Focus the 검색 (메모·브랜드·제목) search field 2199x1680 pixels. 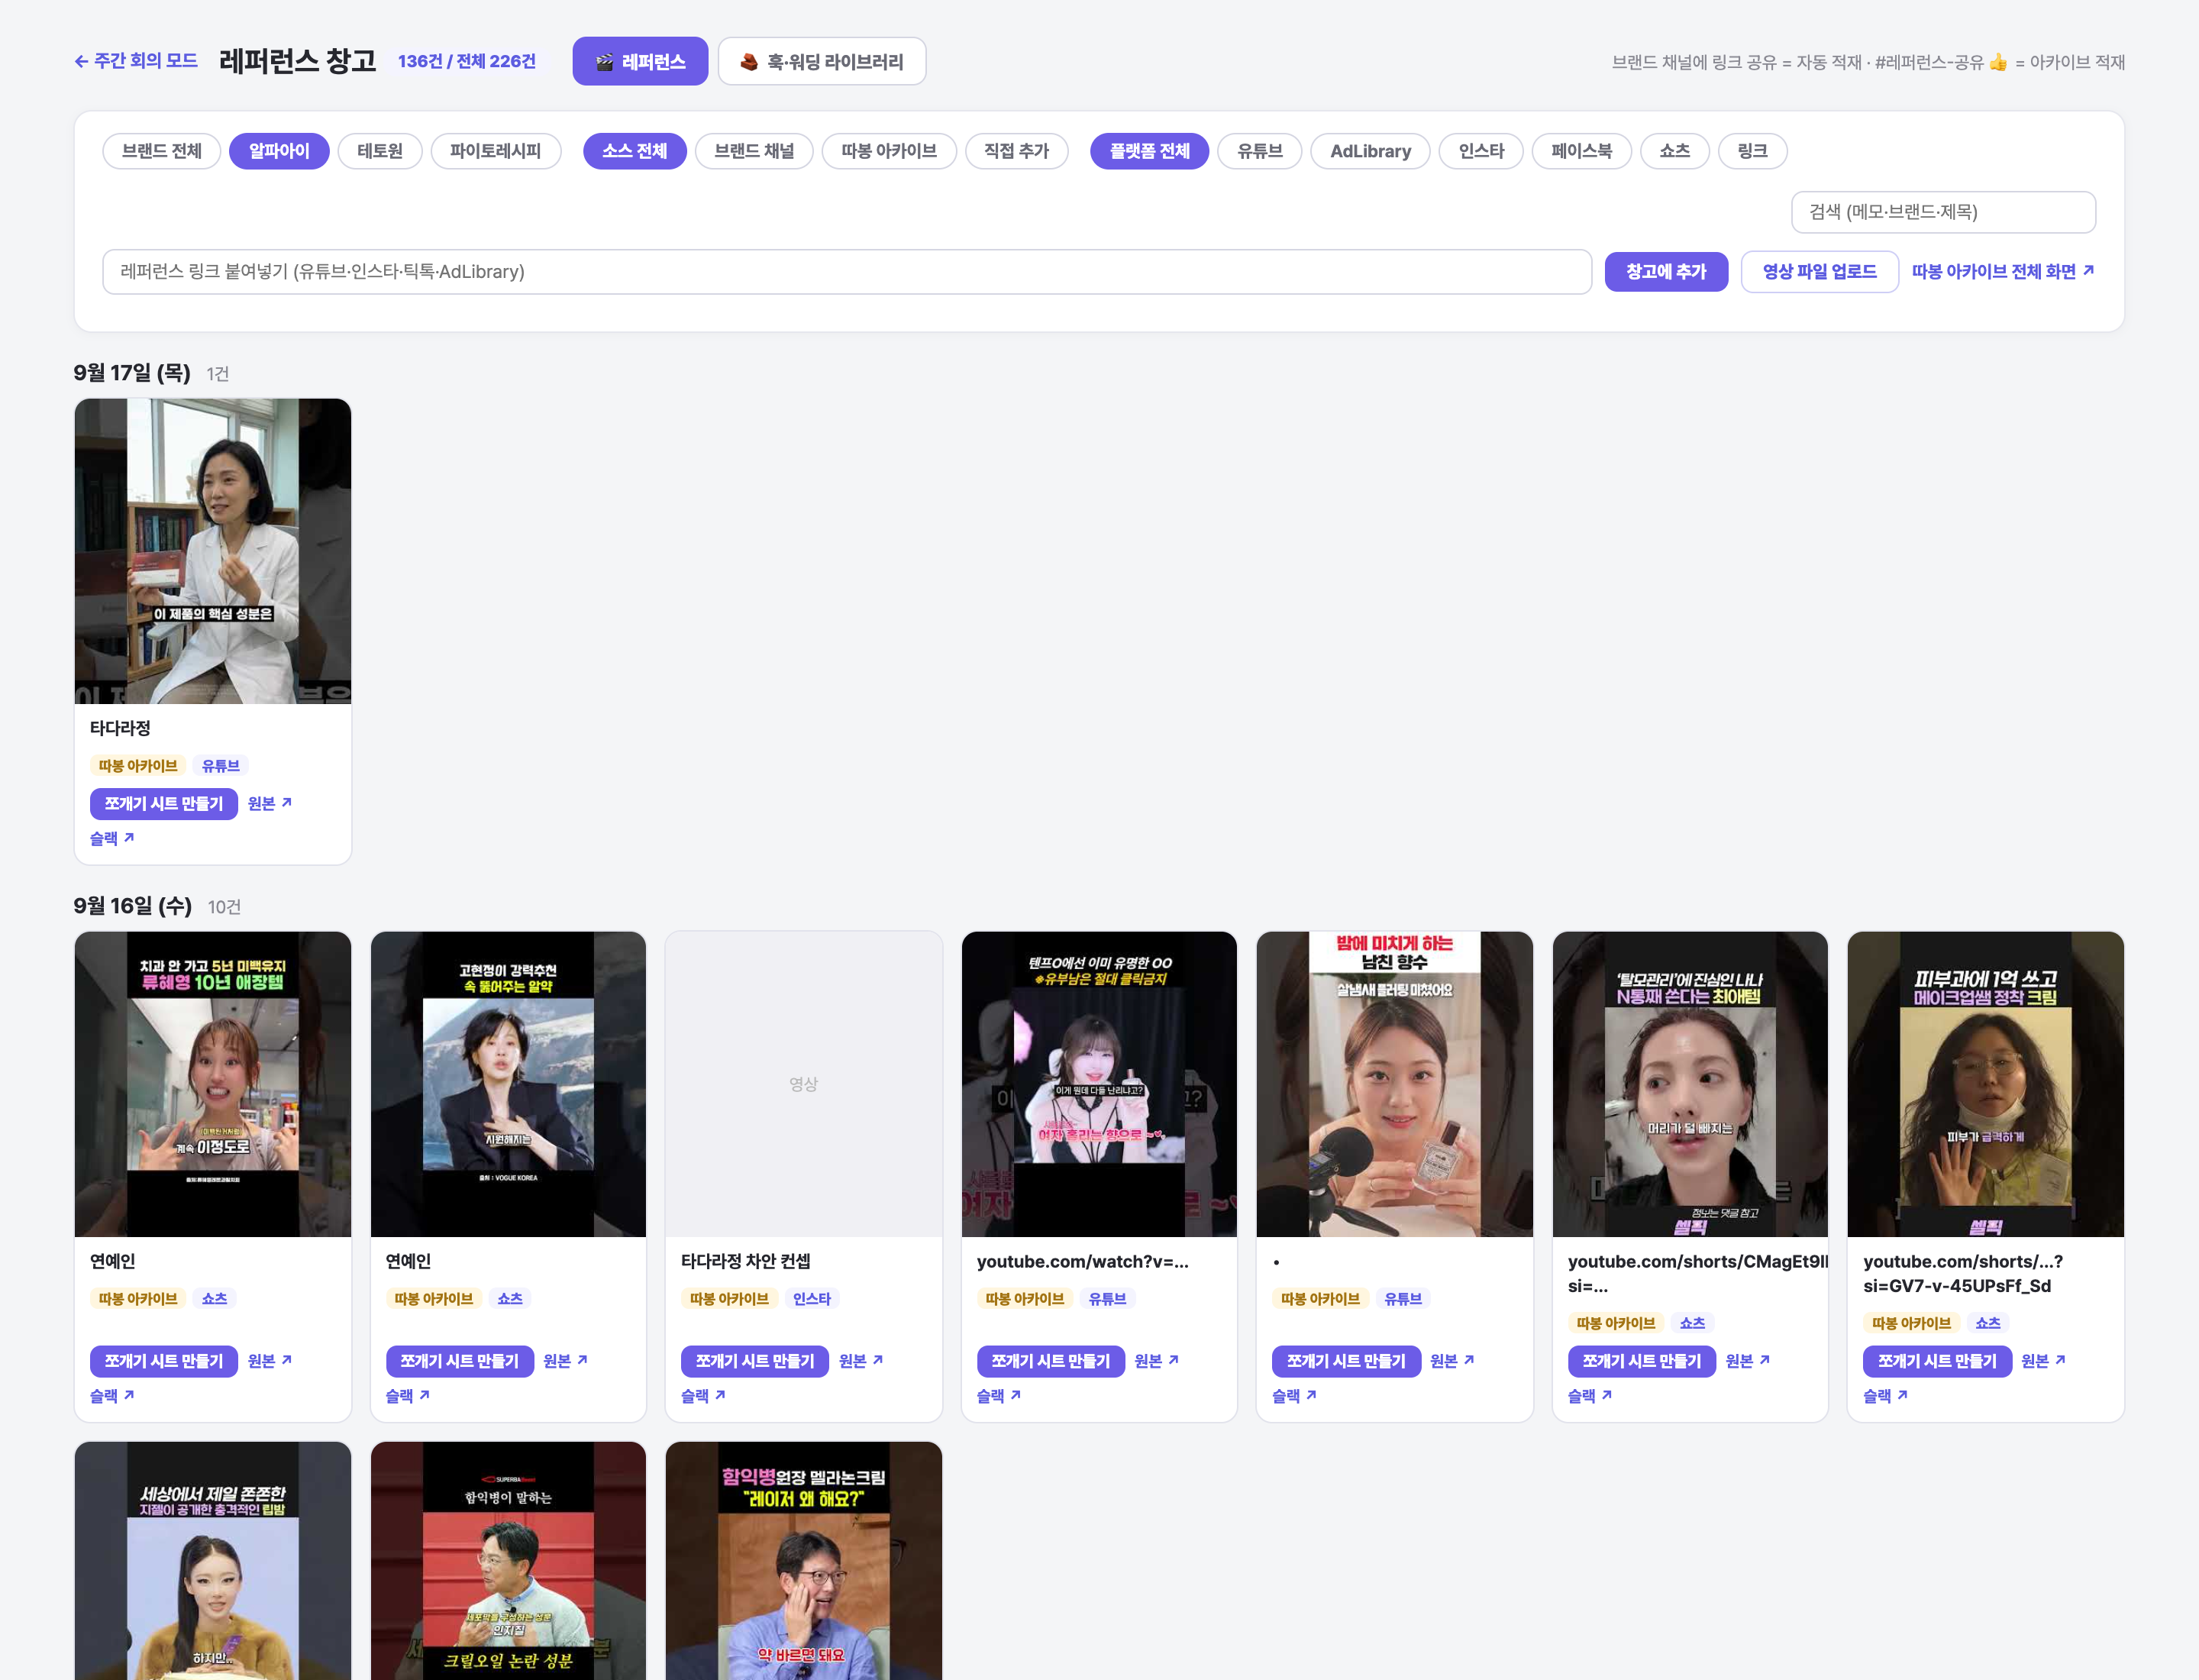tap(1943, 212)
